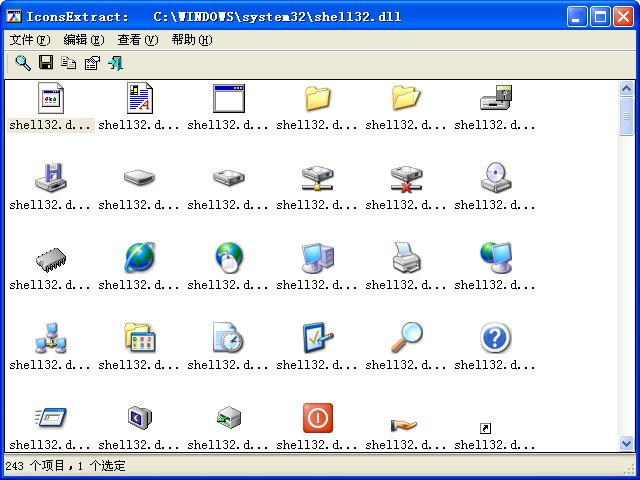The height and width of the screenshot is (480, 640).
Task: Click the scrollbar down arrow
Action: click(x=626, y=443)
